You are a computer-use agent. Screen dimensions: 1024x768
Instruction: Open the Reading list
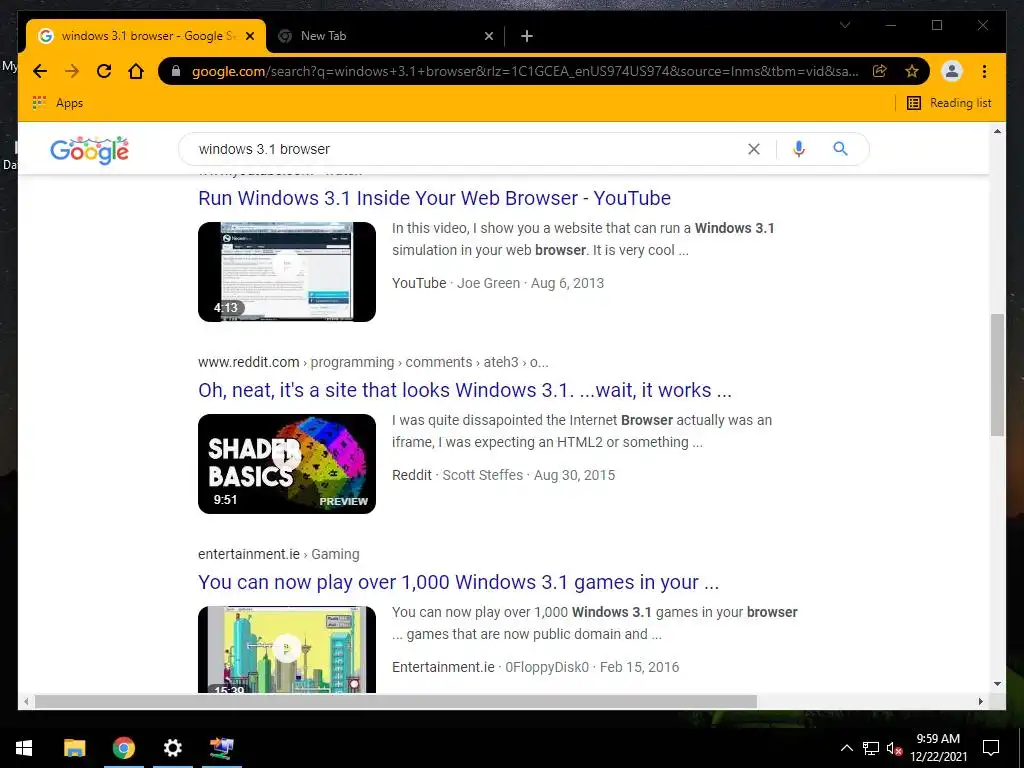tap(949, 103)
